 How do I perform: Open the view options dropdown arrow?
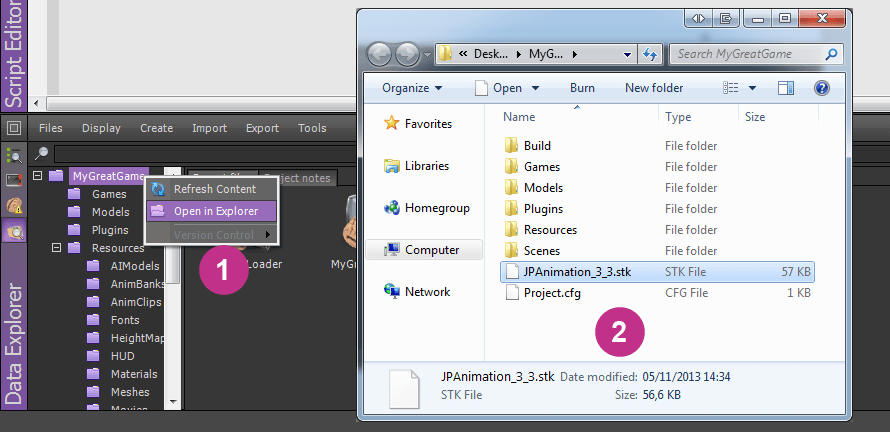tap(752, 88)
